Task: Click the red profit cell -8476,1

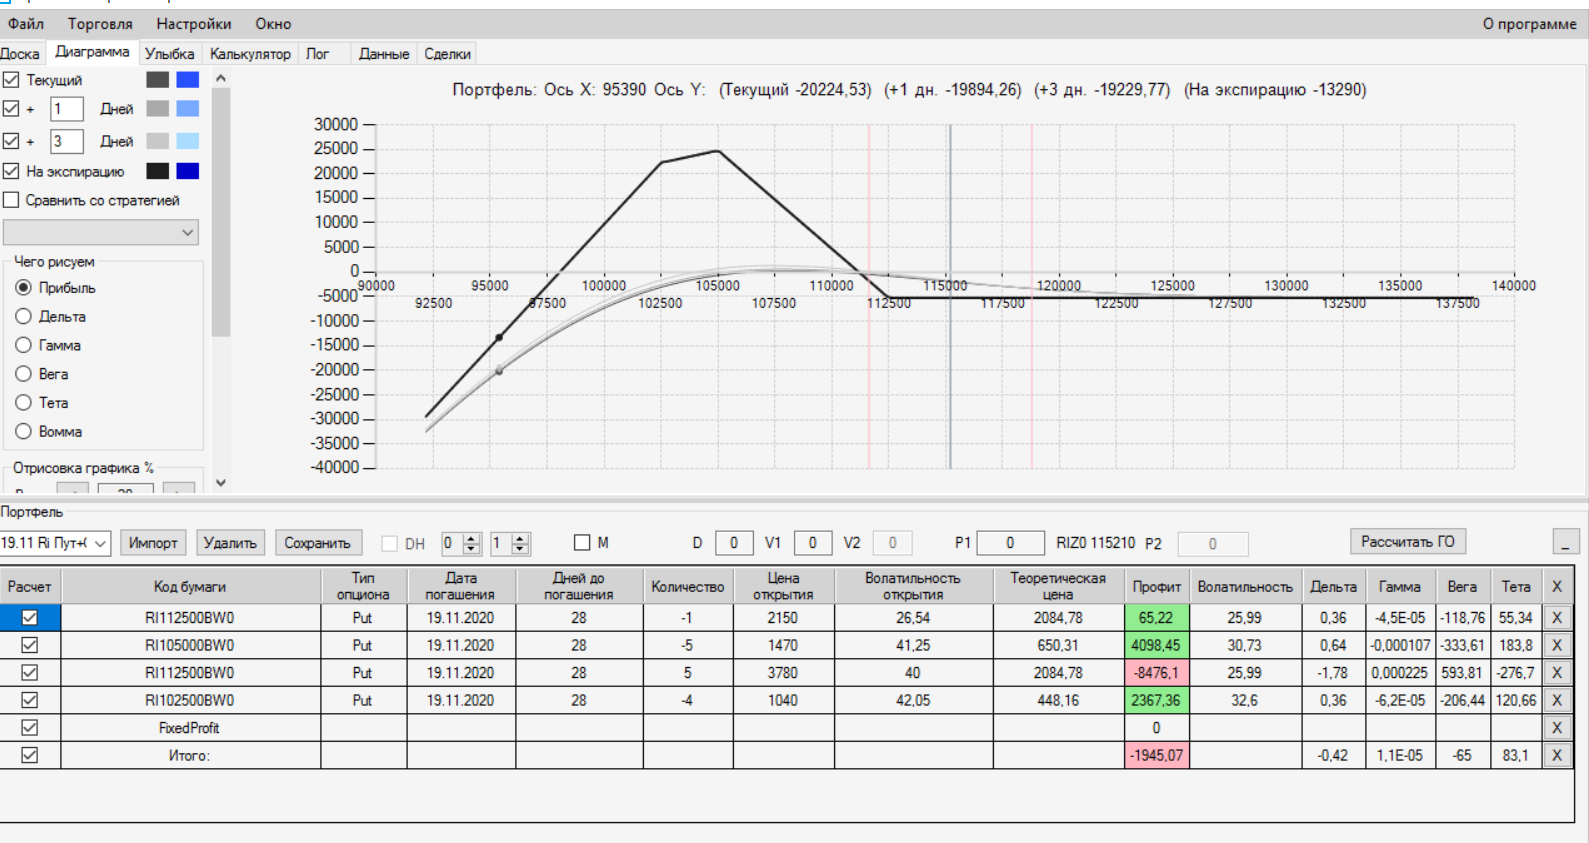Action: [x=1157, y=673]
